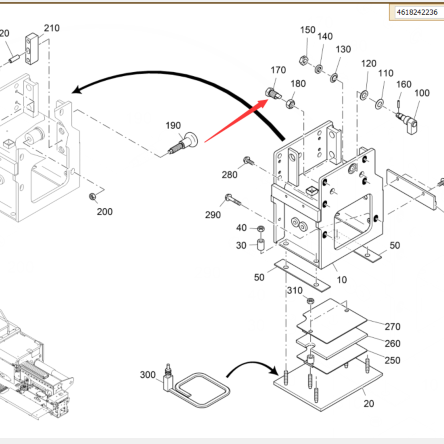Viewport: 444px width, 444px height.
Task: Click the knob-head screw drawing numbered 190
Action: tap(183, 143)
